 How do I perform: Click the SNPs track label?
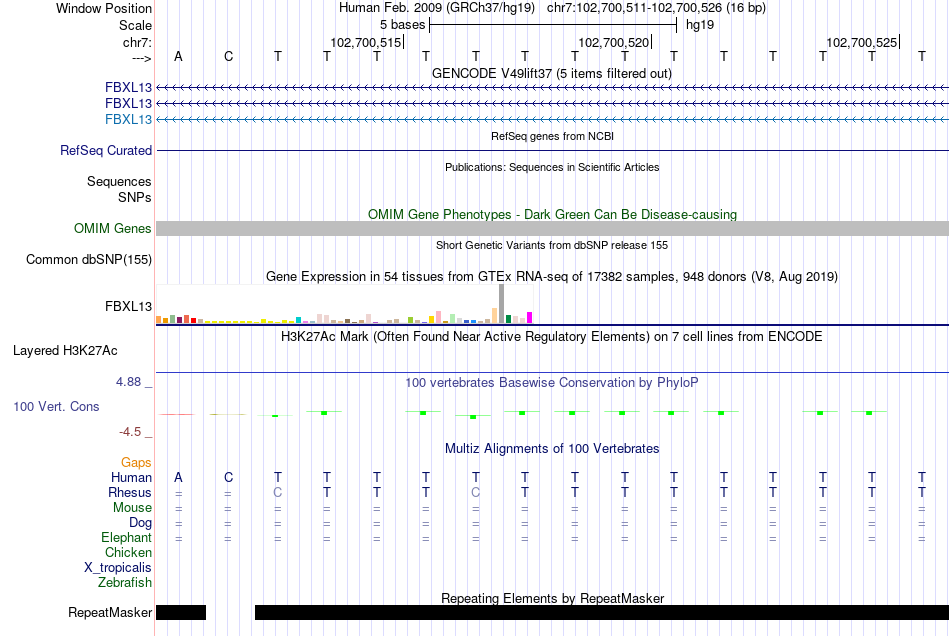click(x=135, y=197)
